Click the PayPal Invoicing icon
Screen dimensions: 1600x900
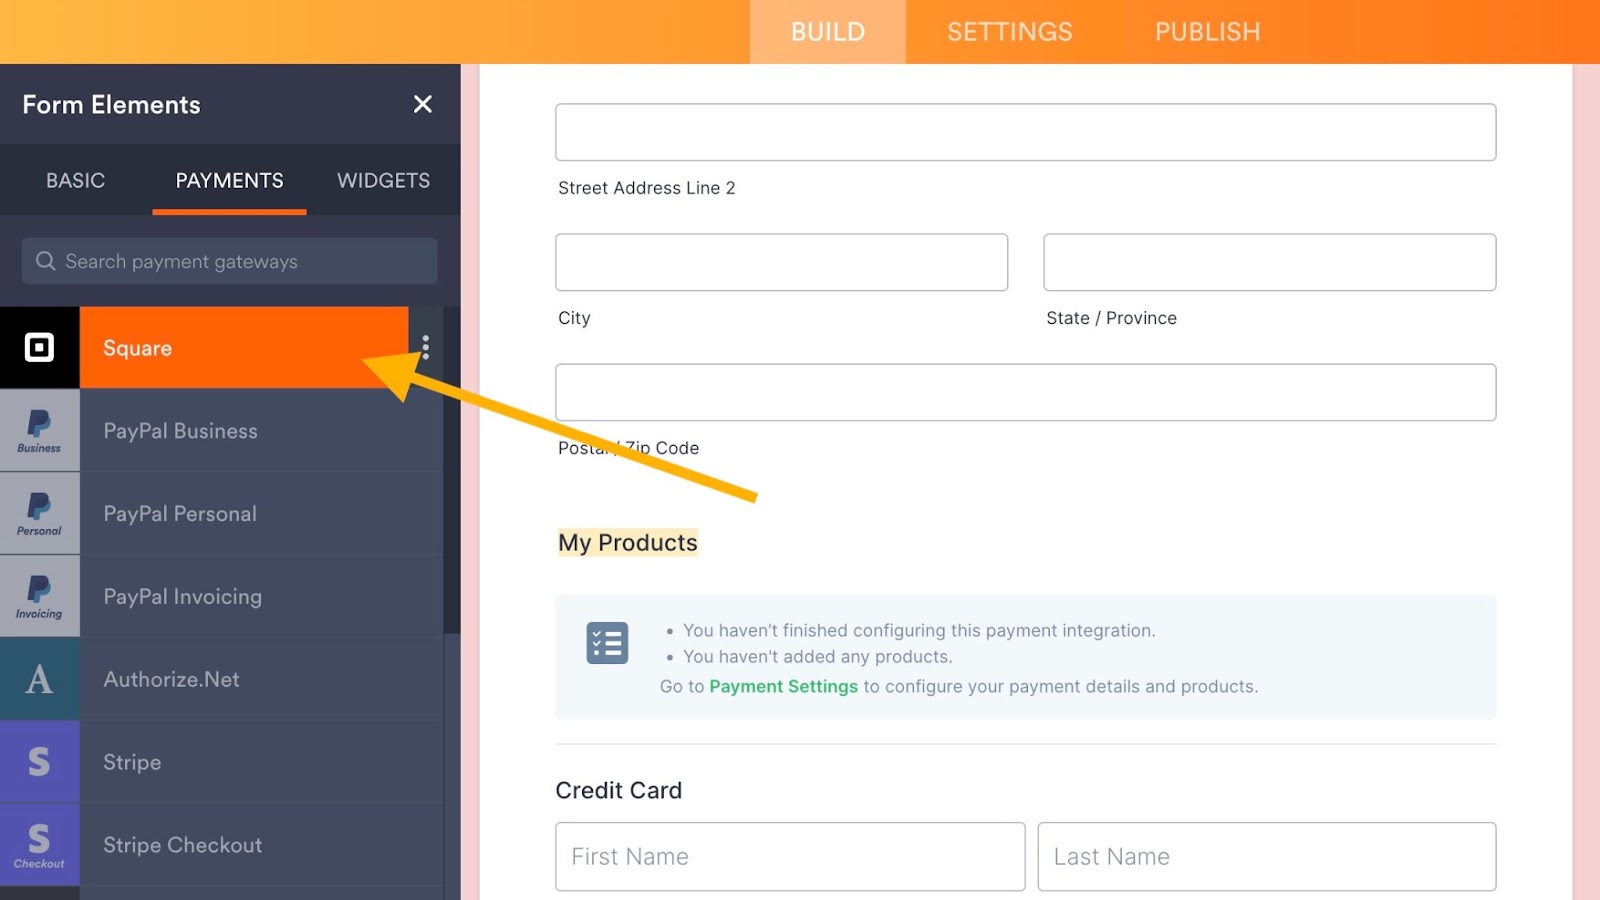pyautogui.click(x=39, y=597)
